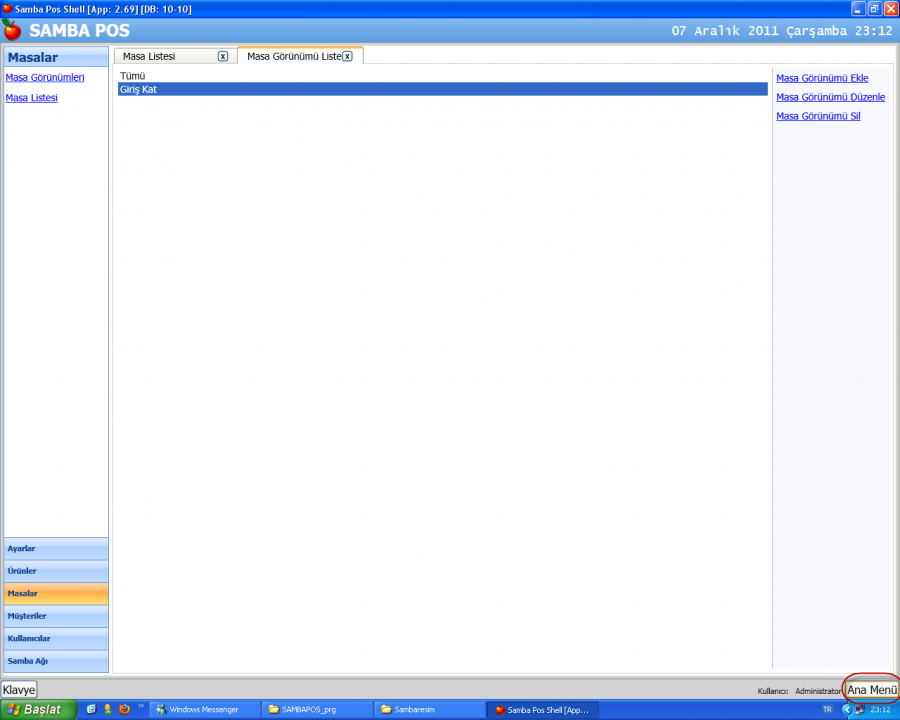Expand the quick launch chevron

pos(141,706)
